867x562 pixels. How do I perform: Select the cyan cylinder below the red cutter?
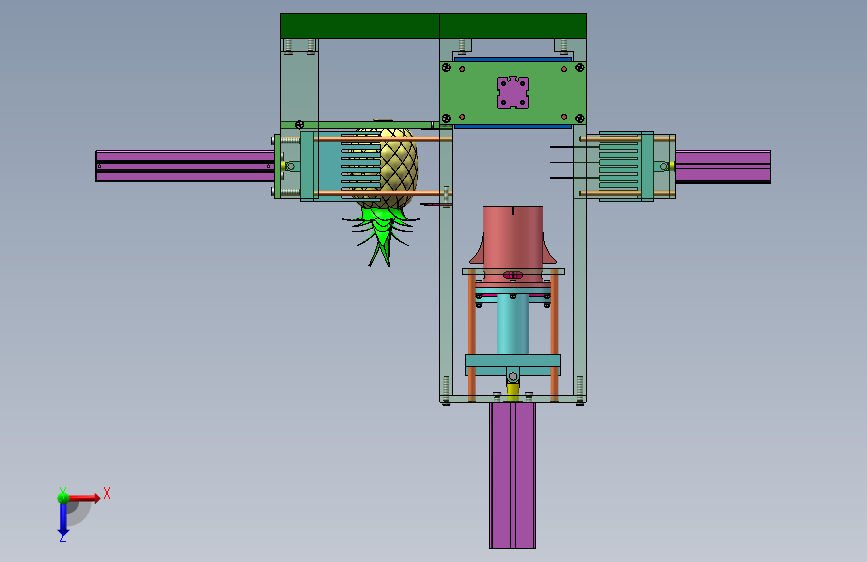click(513, 324)
